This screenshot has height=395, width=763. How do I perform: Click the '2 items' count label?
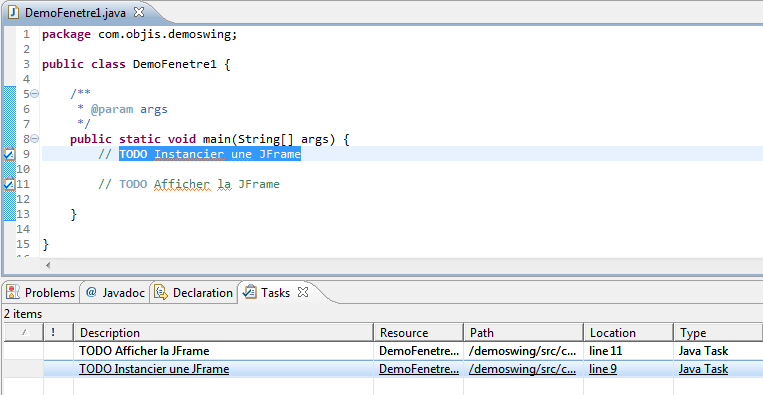click(x=23, y=314)
